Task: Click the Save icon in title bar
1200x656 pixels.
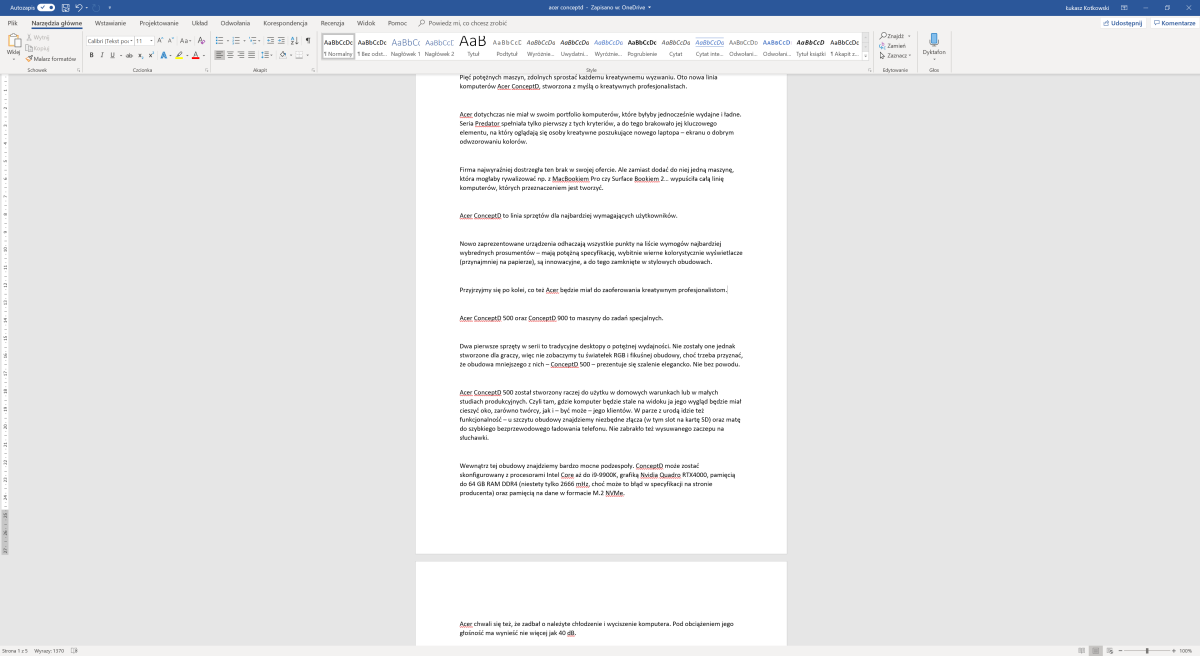Action: pyautogui.click(x=66, y=8)
